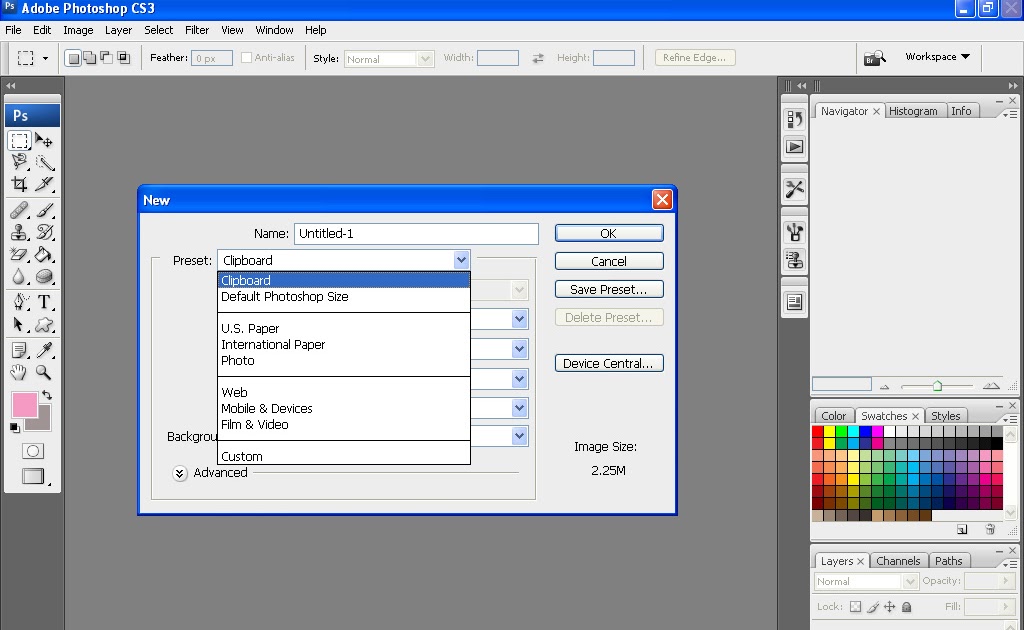1024x630 pixels.
Task: Select the Blur tool
Action: pyautogui.click(x=20, y=276)
